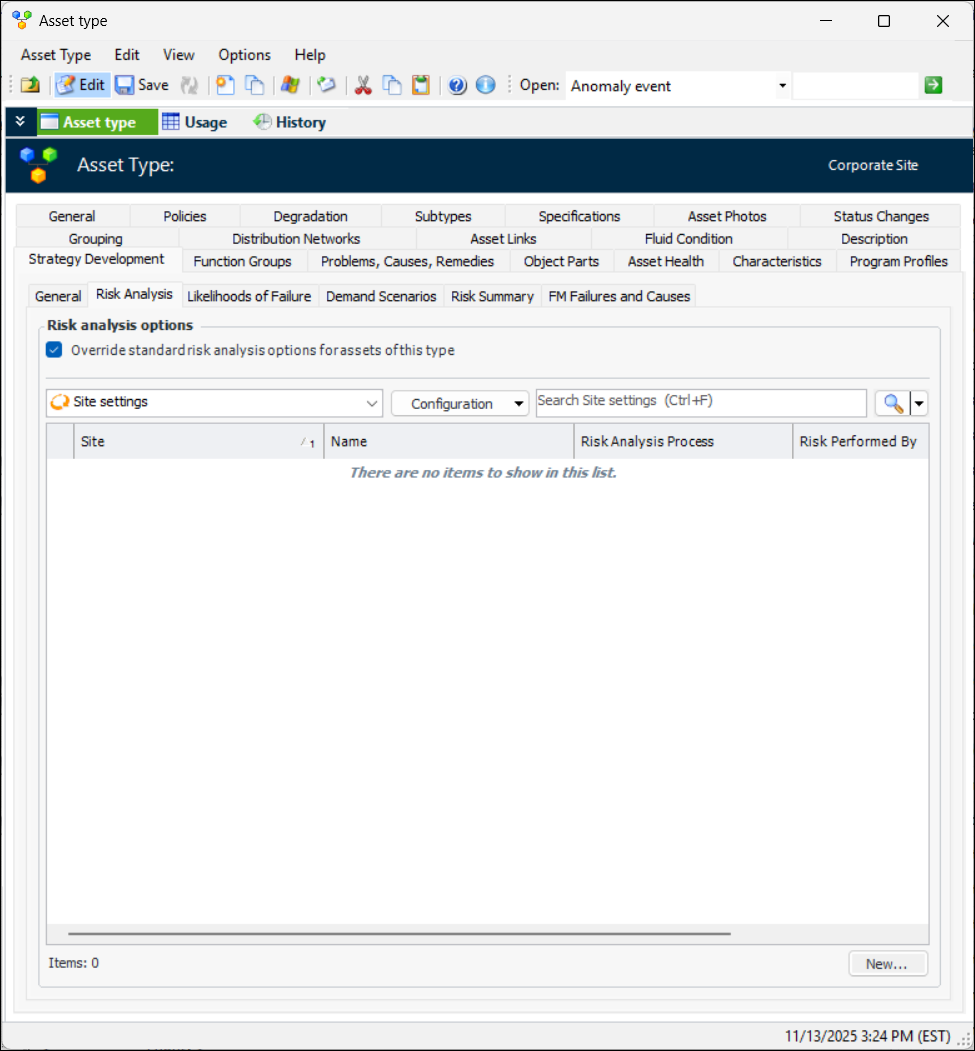Select the Characteristics tab
975x1051 pixels.
777,261
